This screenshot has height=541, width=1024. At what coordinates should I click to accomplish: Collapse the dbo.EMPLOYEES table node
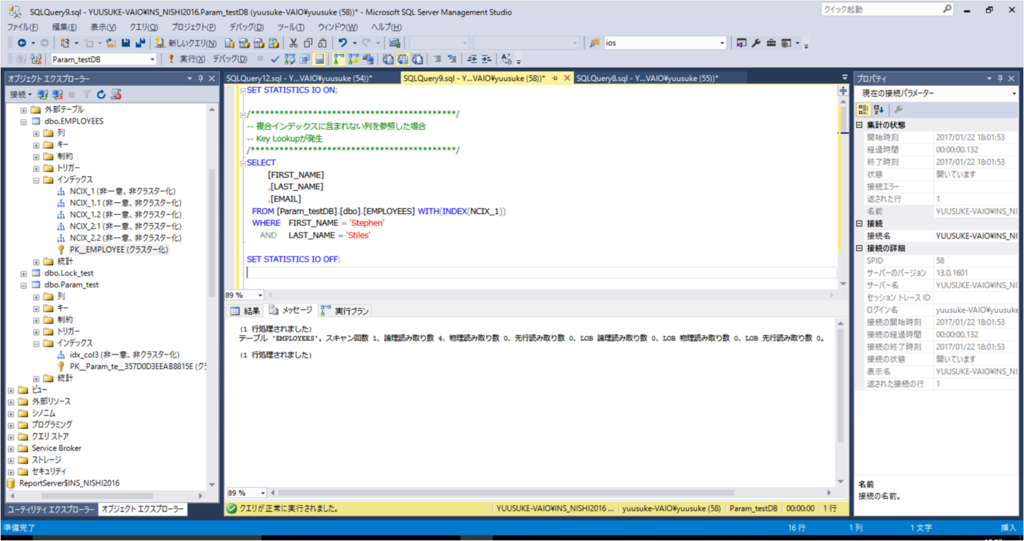(x=24, y=122)
